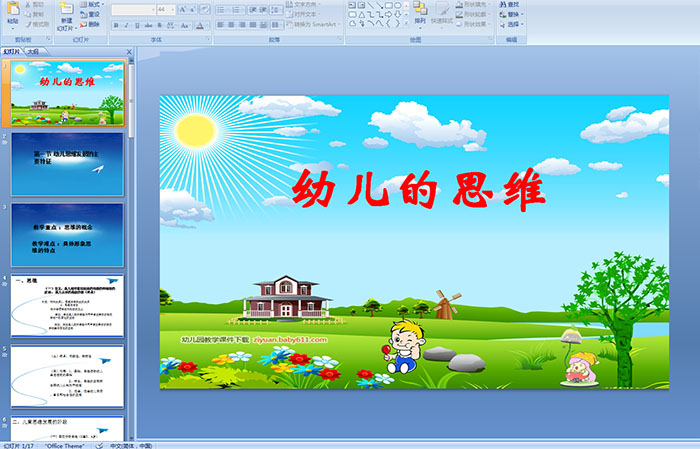The image size is (700, 449).
Task: Expand the shapes gallery More arrow
Action: [x=406, y=23]
